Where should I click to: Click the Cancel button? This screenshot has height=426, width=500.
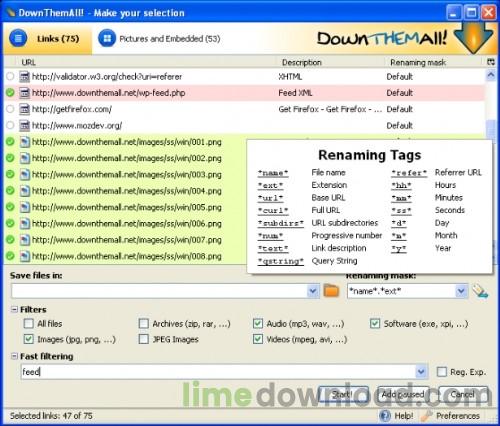[x=463, y=395]
